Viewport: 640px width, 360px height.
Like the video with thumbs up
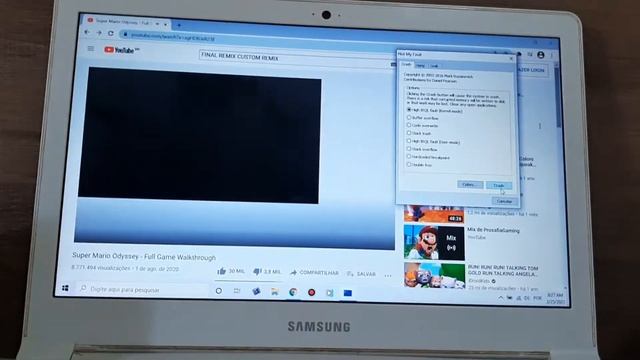(x=222, y=271)
